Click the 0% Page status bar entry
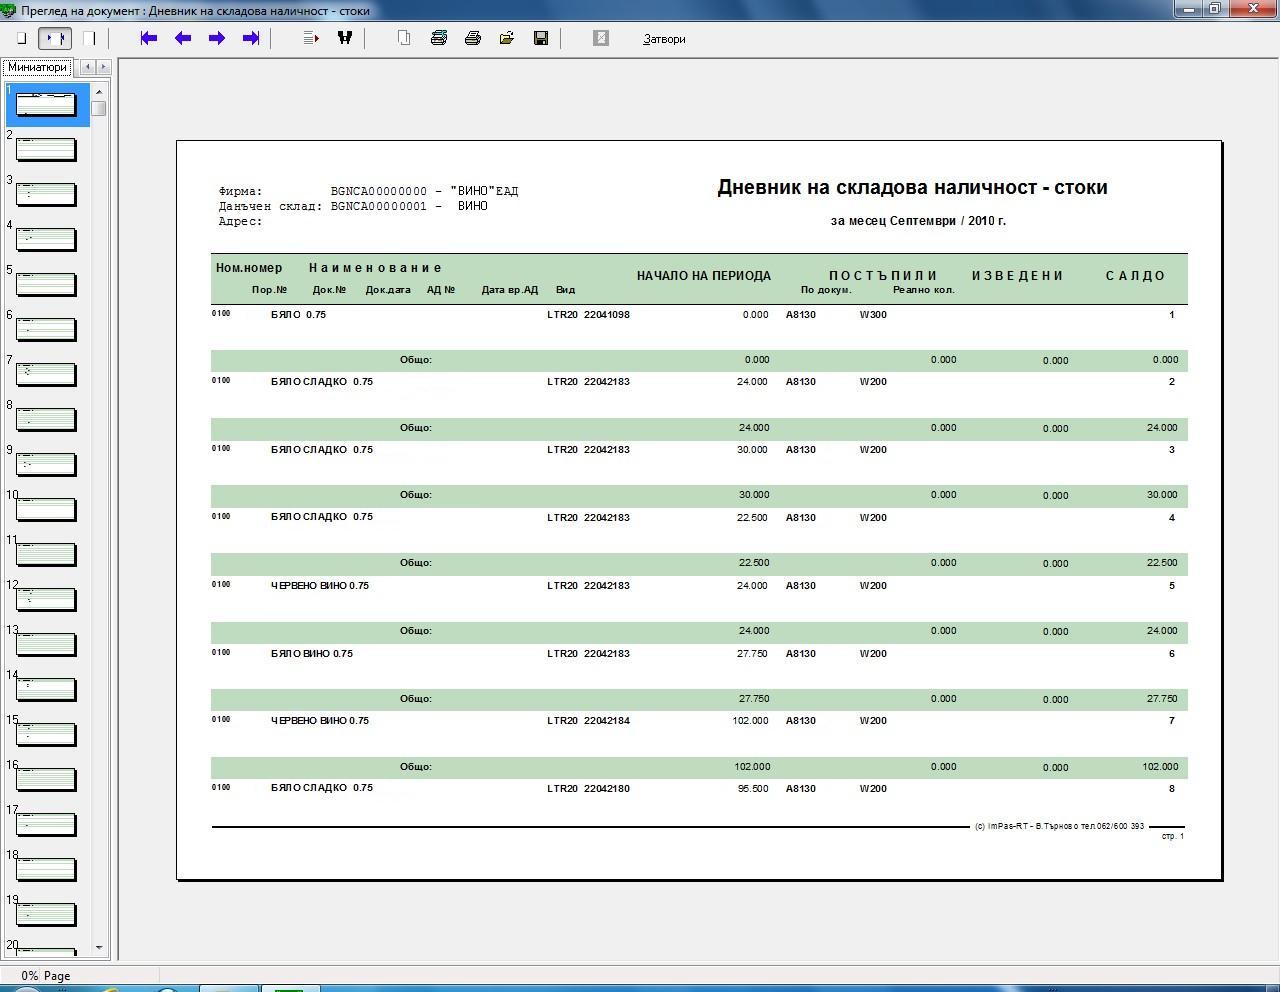 point(46,976)
